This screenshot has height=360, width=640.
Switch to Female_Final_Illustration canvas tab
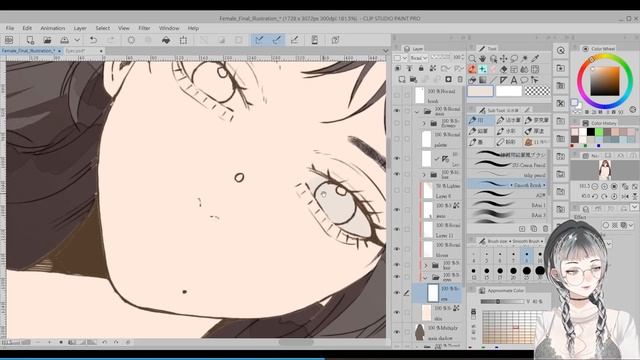pos(31,51)
